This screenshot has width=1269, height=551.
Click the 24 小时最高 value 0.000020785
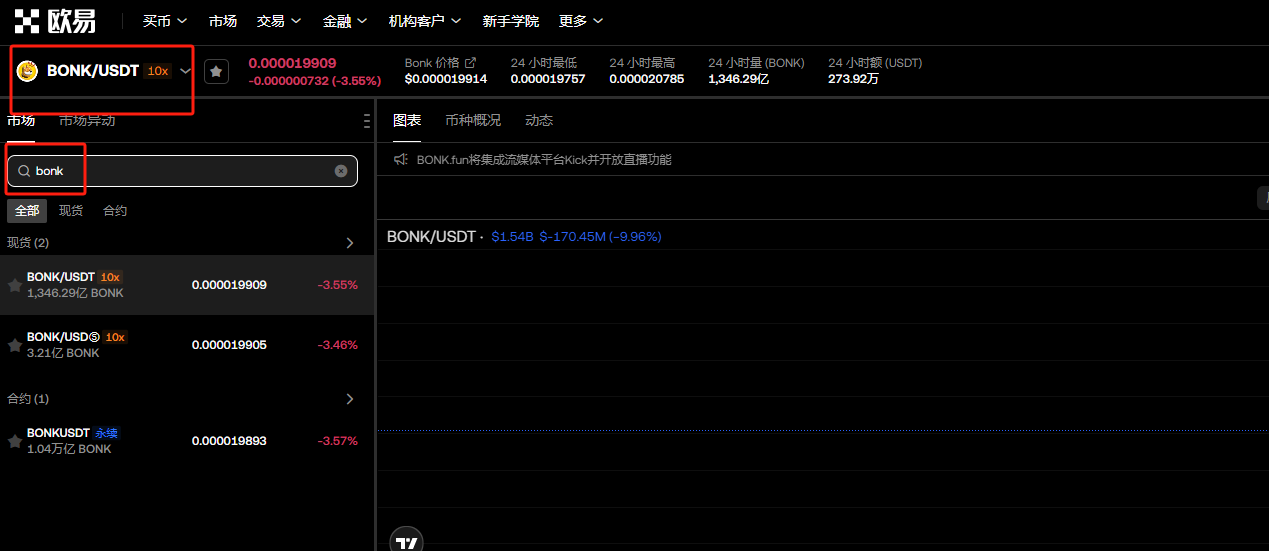click(x=647, y=79)
